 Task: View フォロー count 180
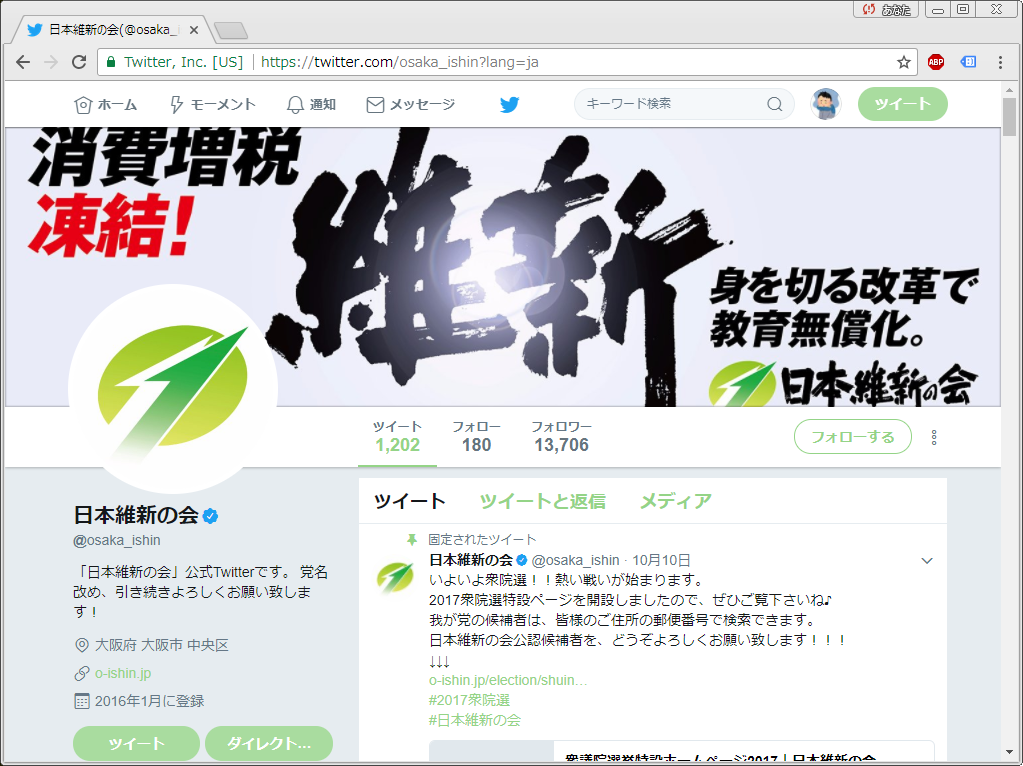pyautogui.click(x=476, y=437)
